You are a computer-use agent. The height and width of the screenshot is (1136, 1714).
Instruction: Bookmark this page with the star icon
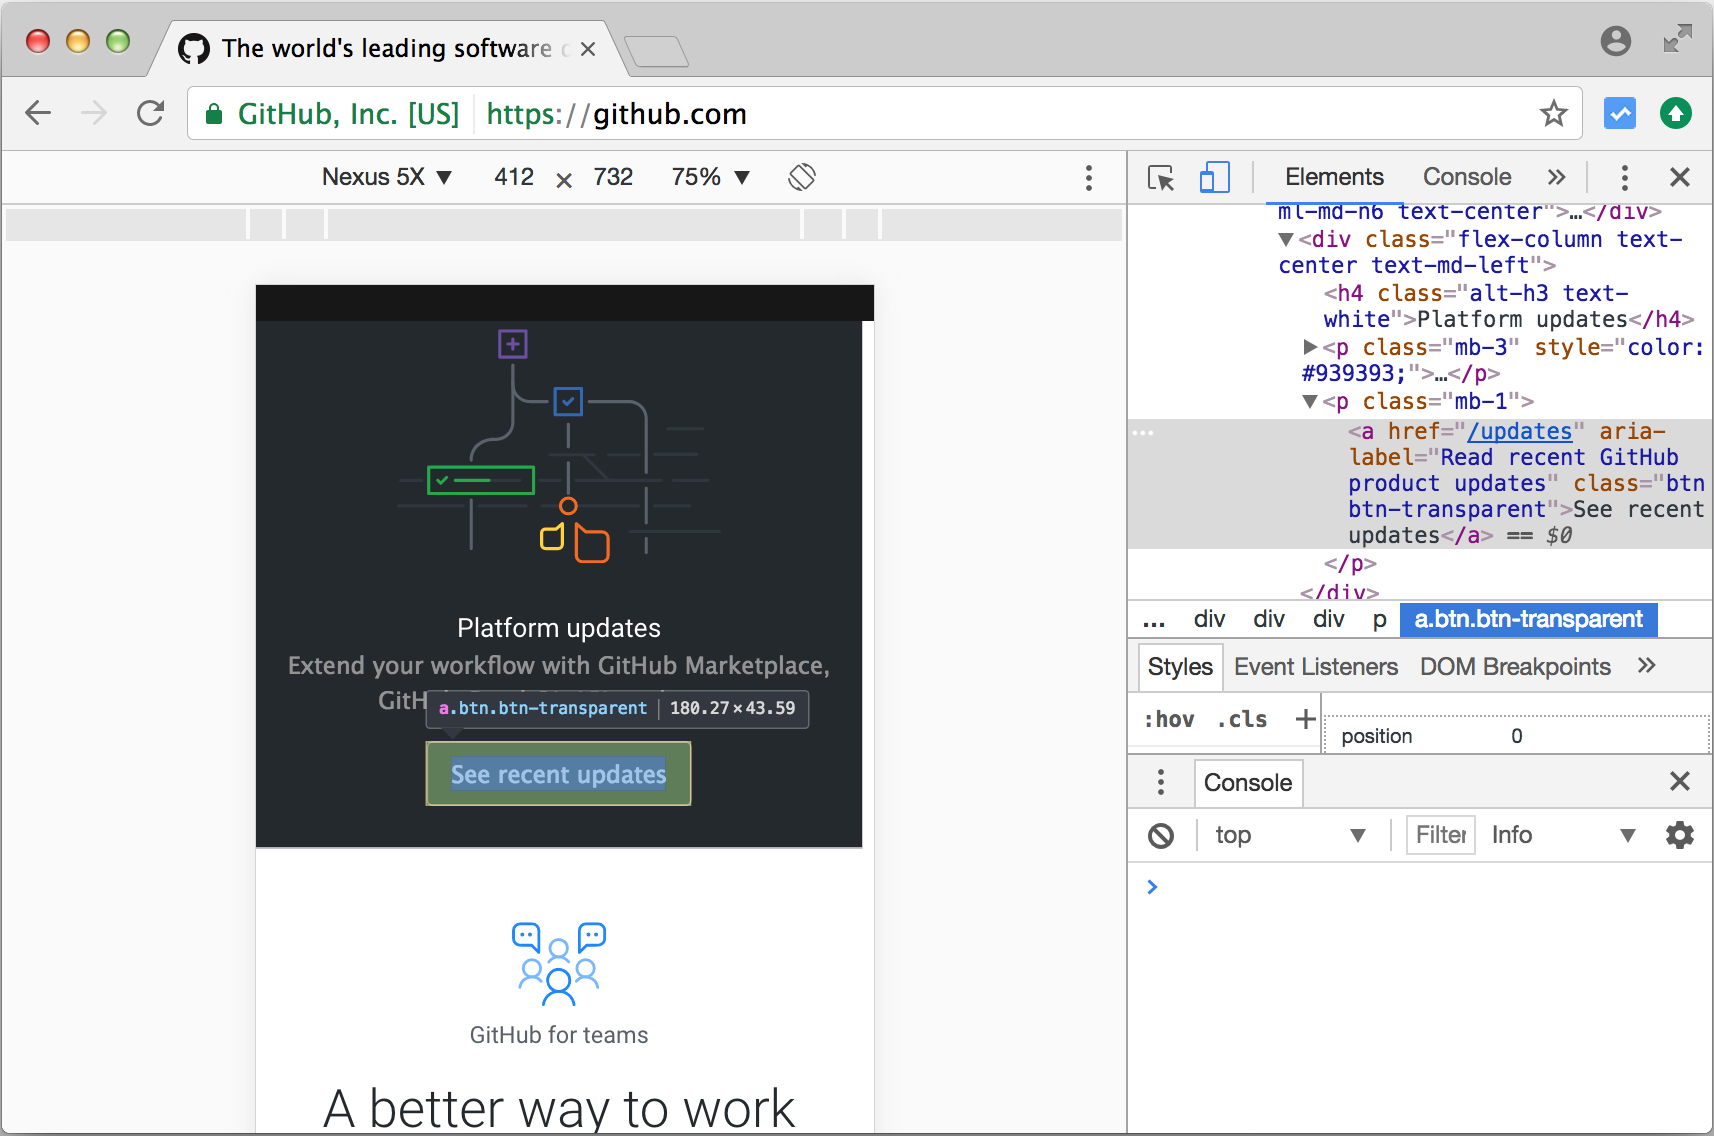pyautogui.click(x=1553, y=113)
